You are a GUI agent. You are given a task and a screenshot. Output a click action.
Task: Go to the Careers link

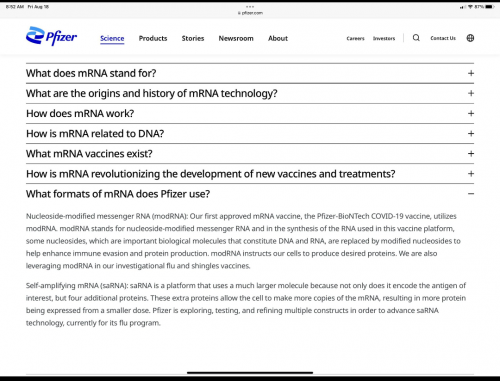click(x=355, y=38)
